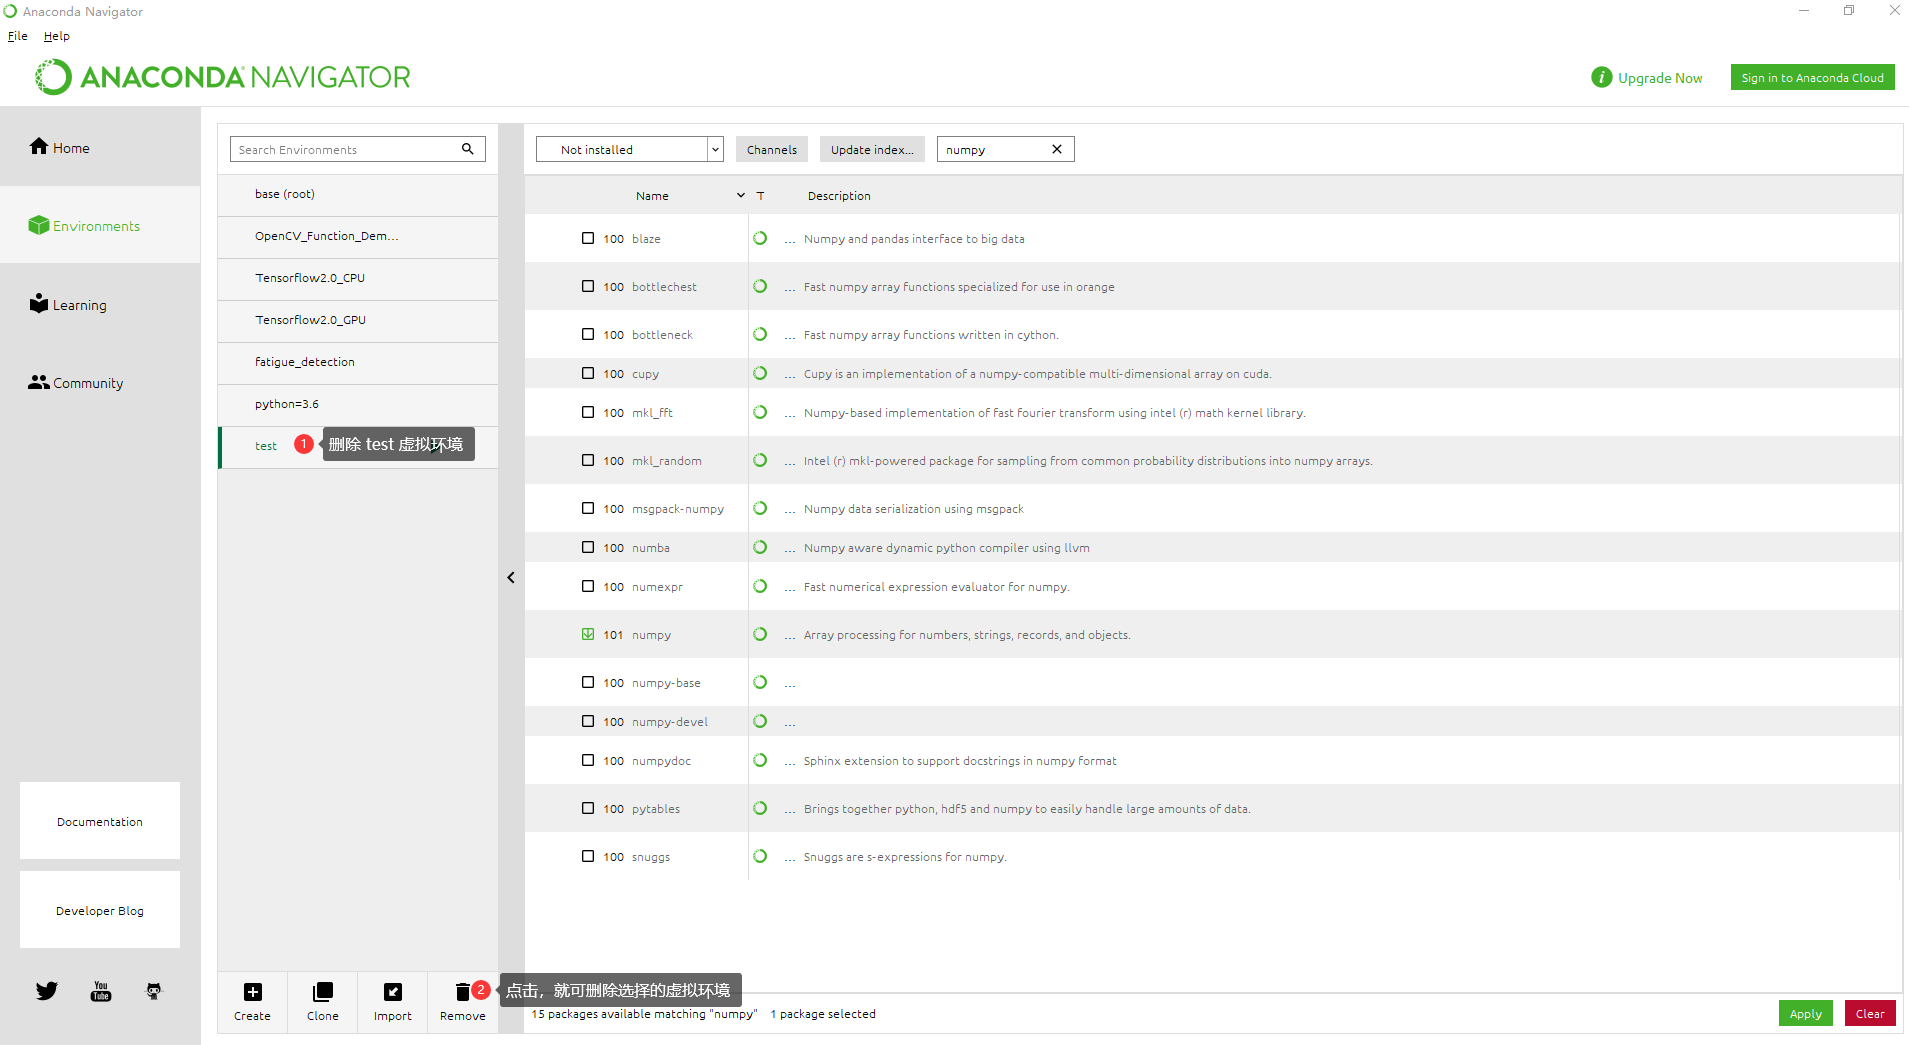The width and height of the screenshot is (1909, 1045).
Task: Open the Community section
Action: click(100, 382)
